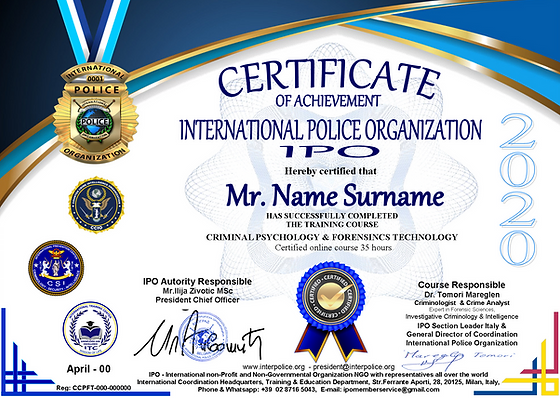Click the president's handwritten signature

(x=199, y=336)
